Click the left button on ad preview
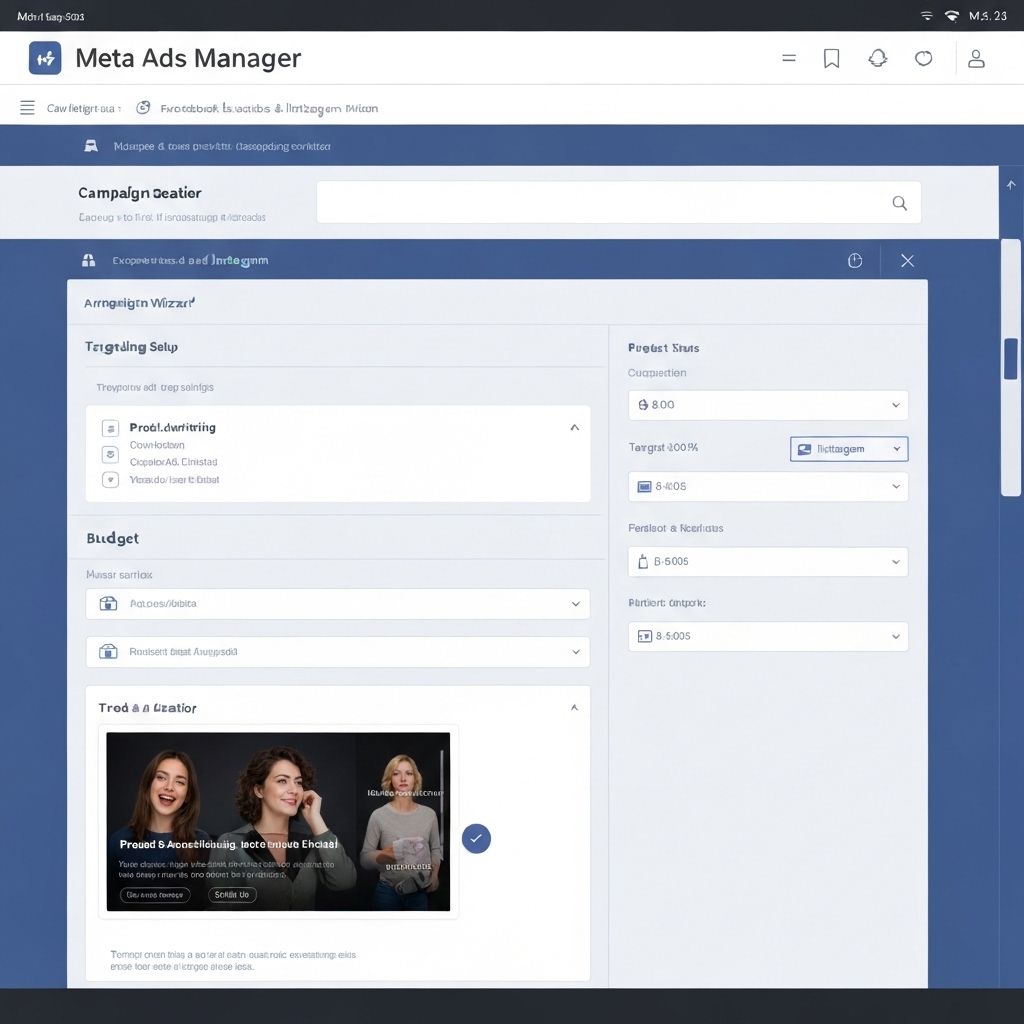The width and height of the screenshot is (1024, 1024). (x=155, y=895)
